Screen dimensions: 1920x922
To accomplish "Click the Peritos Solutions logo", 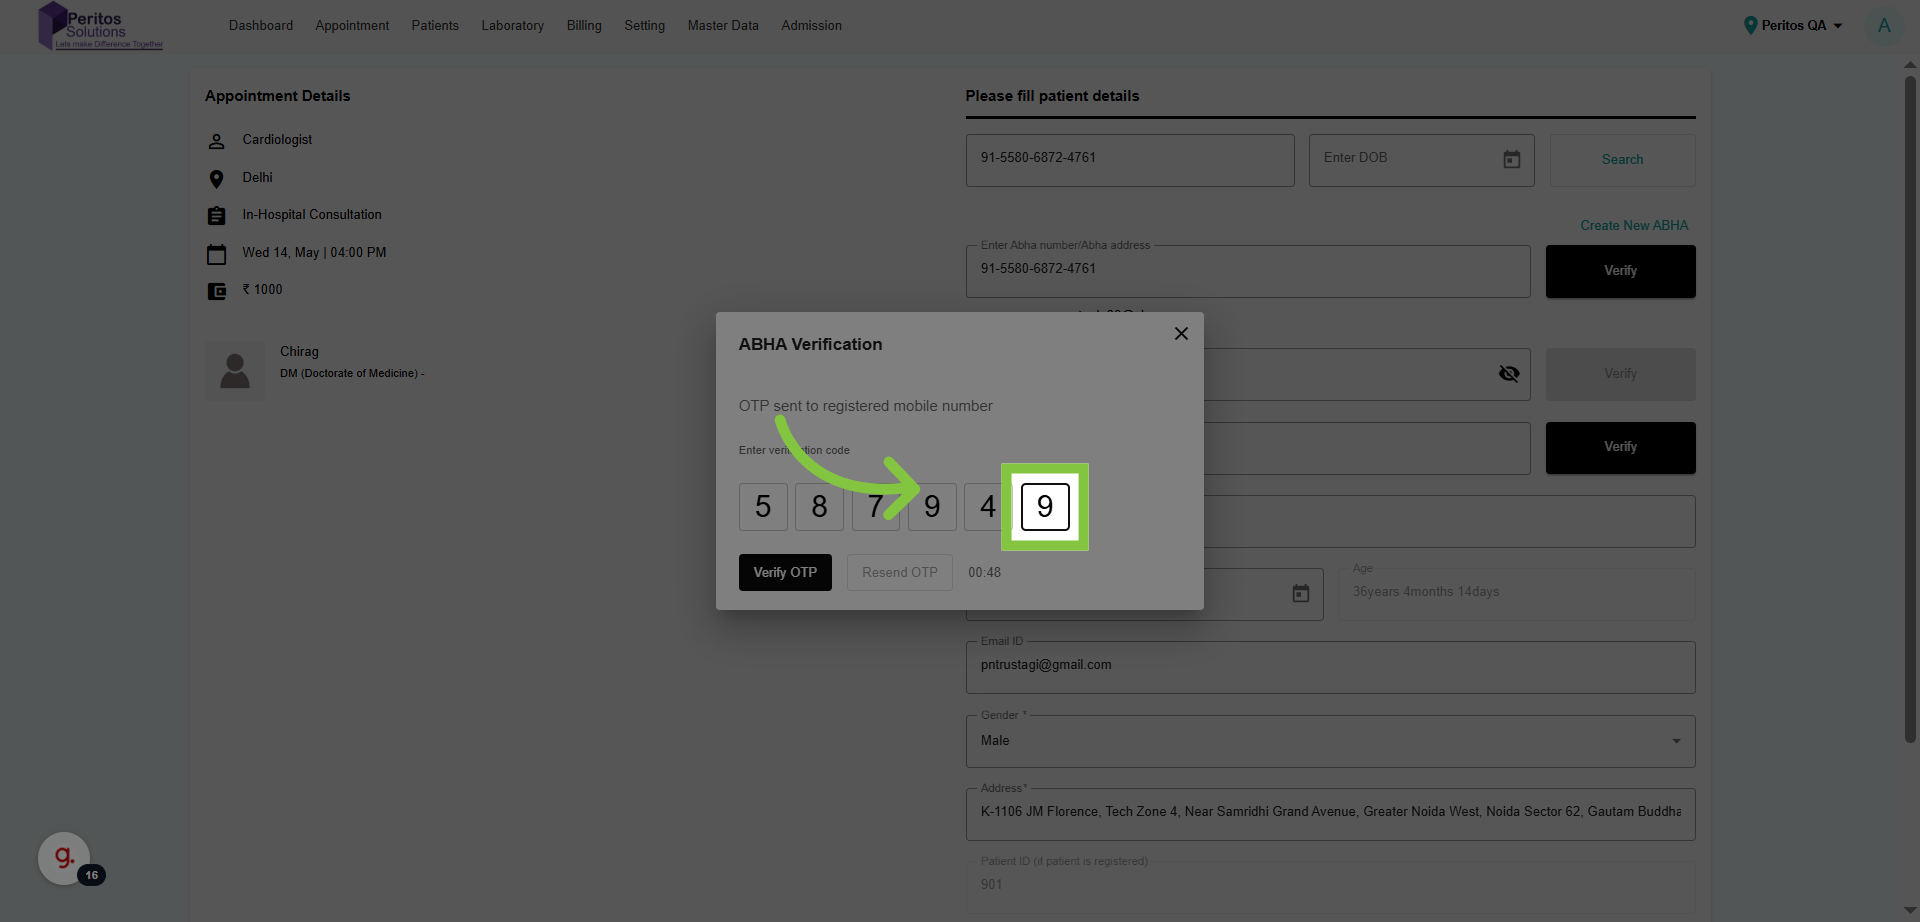I will coord(99,26).
